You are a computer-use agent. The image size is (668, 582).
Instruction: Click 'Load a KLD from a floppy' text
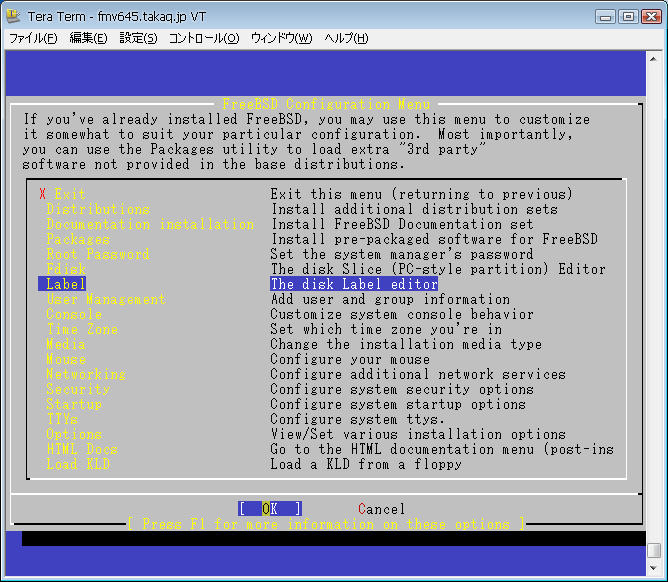pyautogui.click(x=366, y=464)
